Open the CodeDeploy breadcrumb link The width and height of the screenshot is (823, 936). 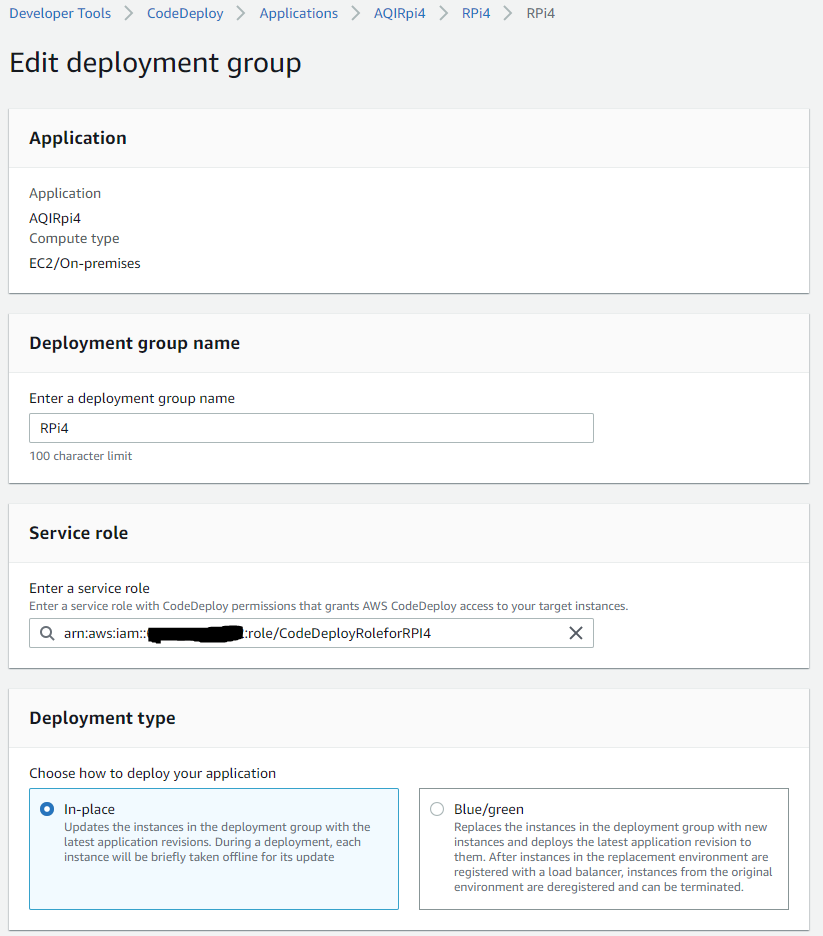click(185, 13)
